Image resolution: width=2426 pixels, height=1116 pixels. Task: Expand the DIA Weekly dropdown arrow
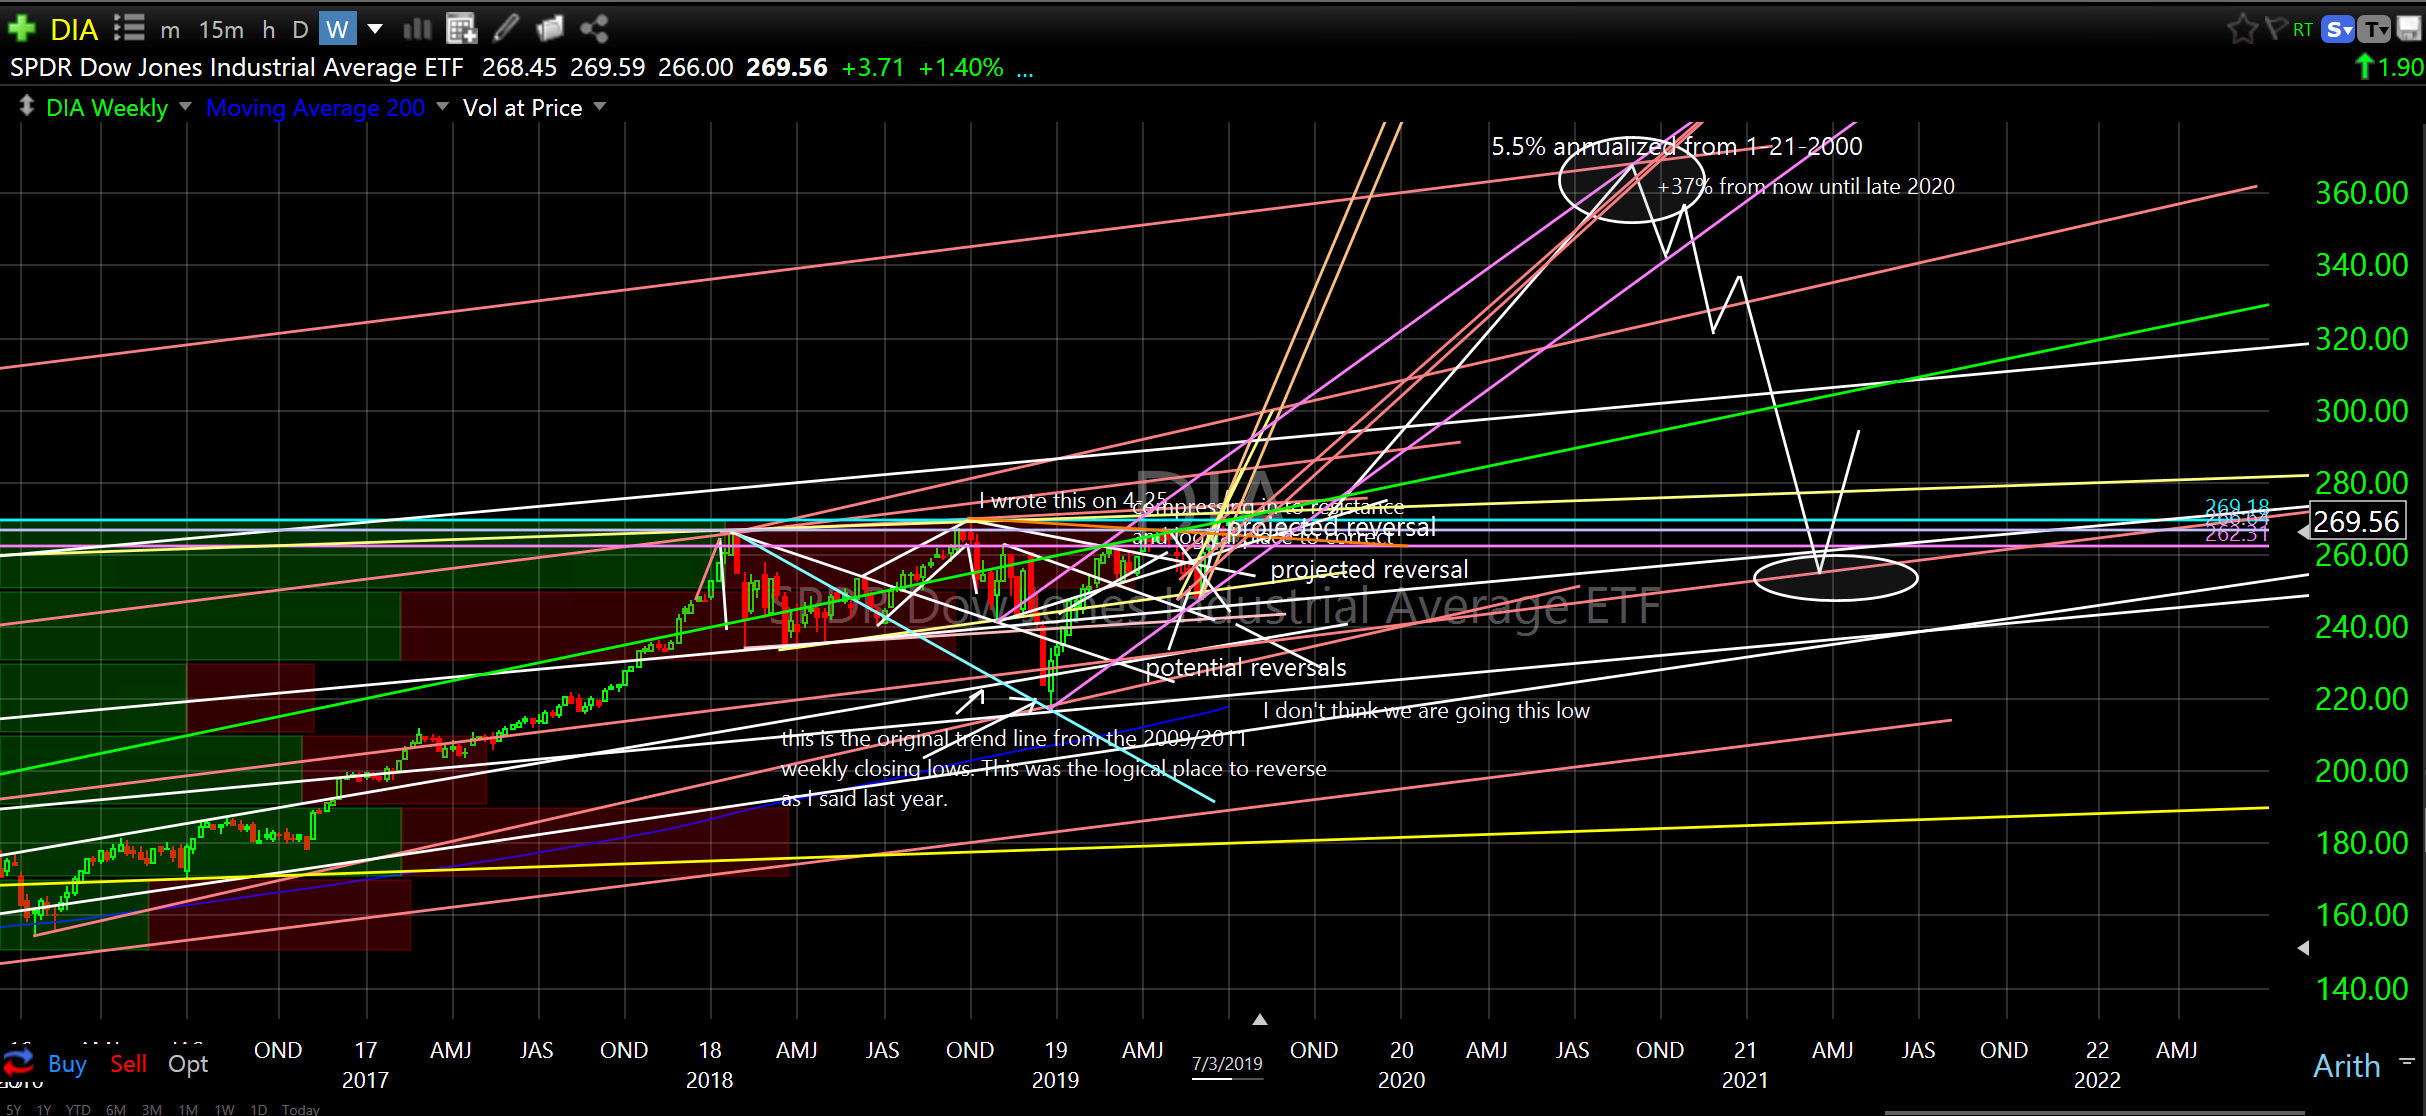click(185, 106)
